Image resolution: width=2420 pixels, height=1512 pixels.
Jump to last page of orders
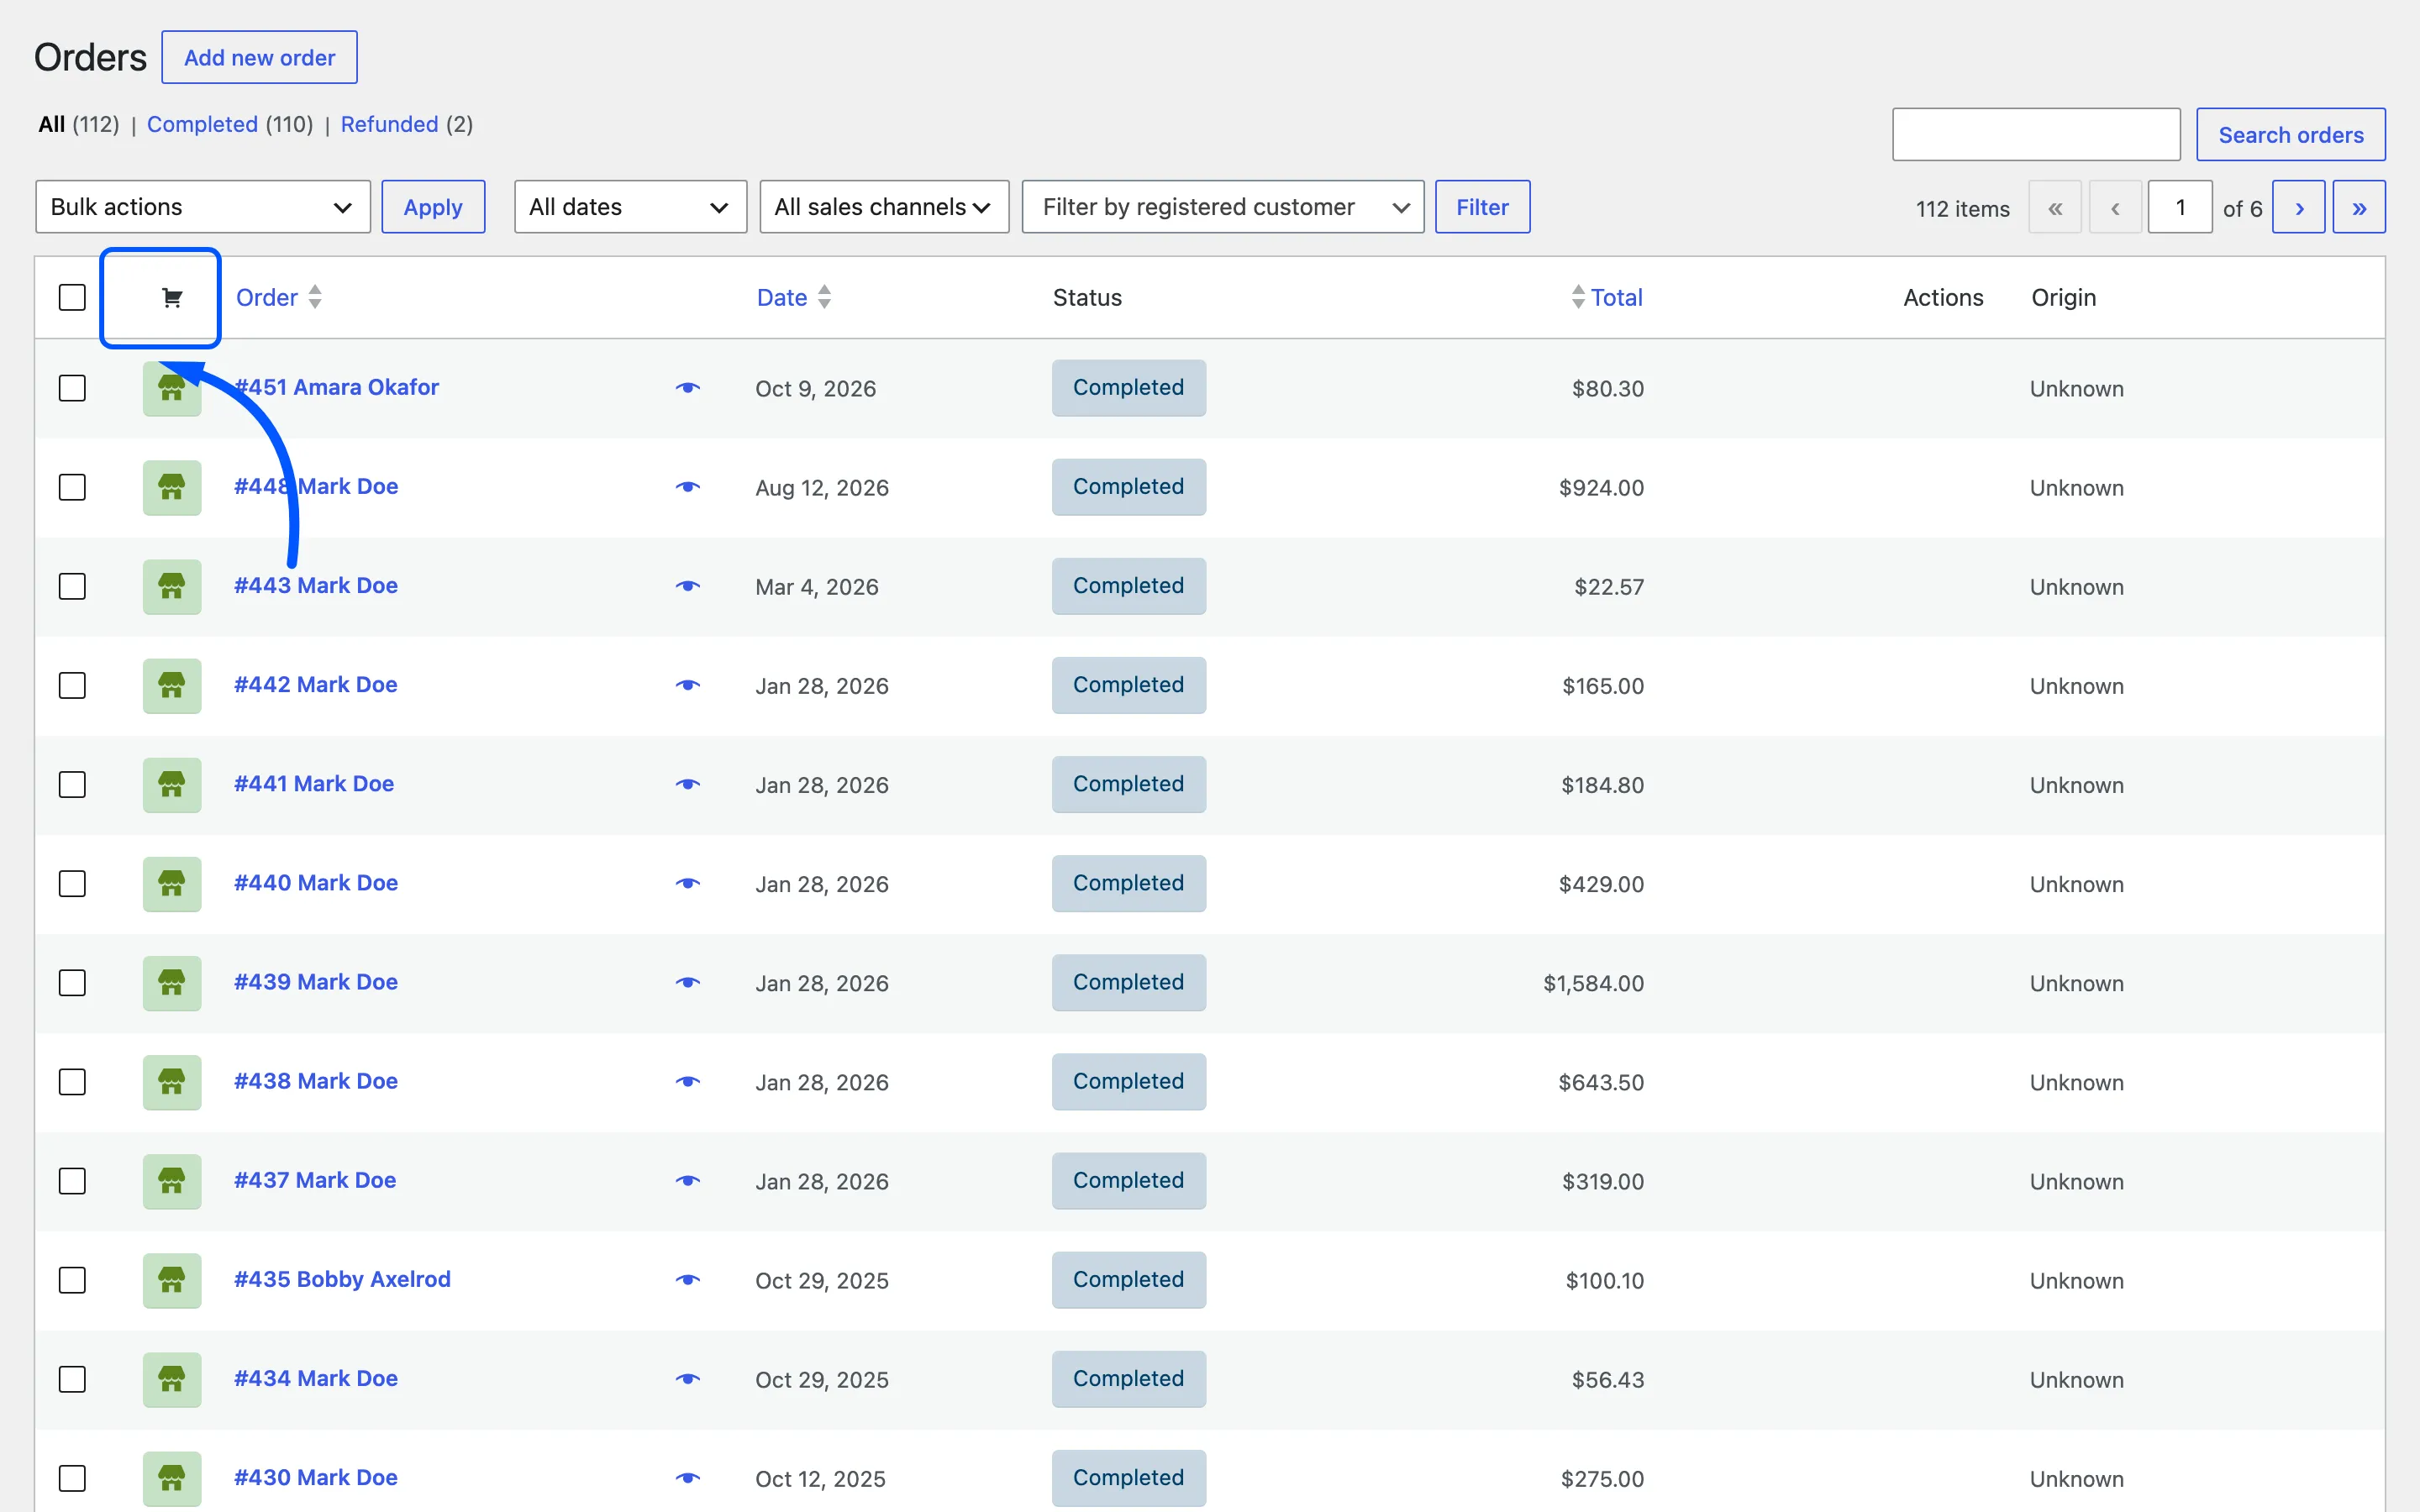[x=2359, y=207]
